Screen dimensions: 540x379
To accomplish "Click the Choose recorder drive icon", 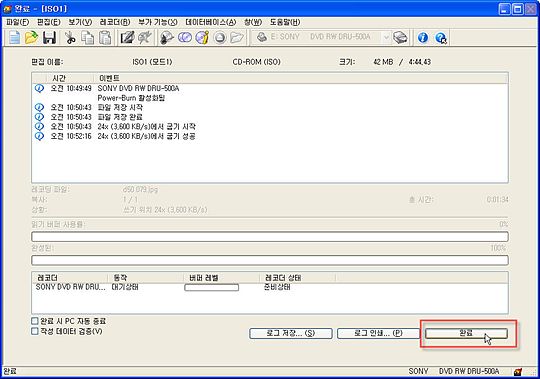I will click(400, 38).
